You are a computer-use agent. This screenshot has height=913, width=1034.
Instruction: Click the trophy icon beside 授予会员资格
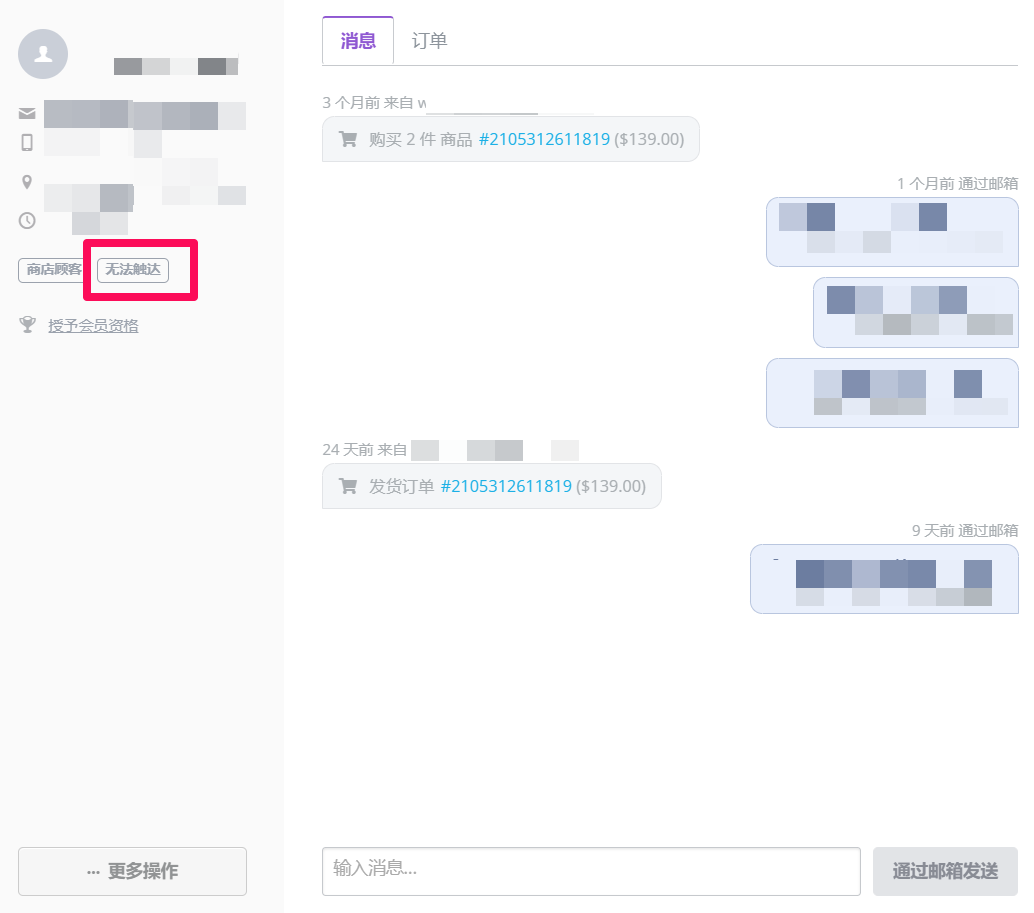27,324
